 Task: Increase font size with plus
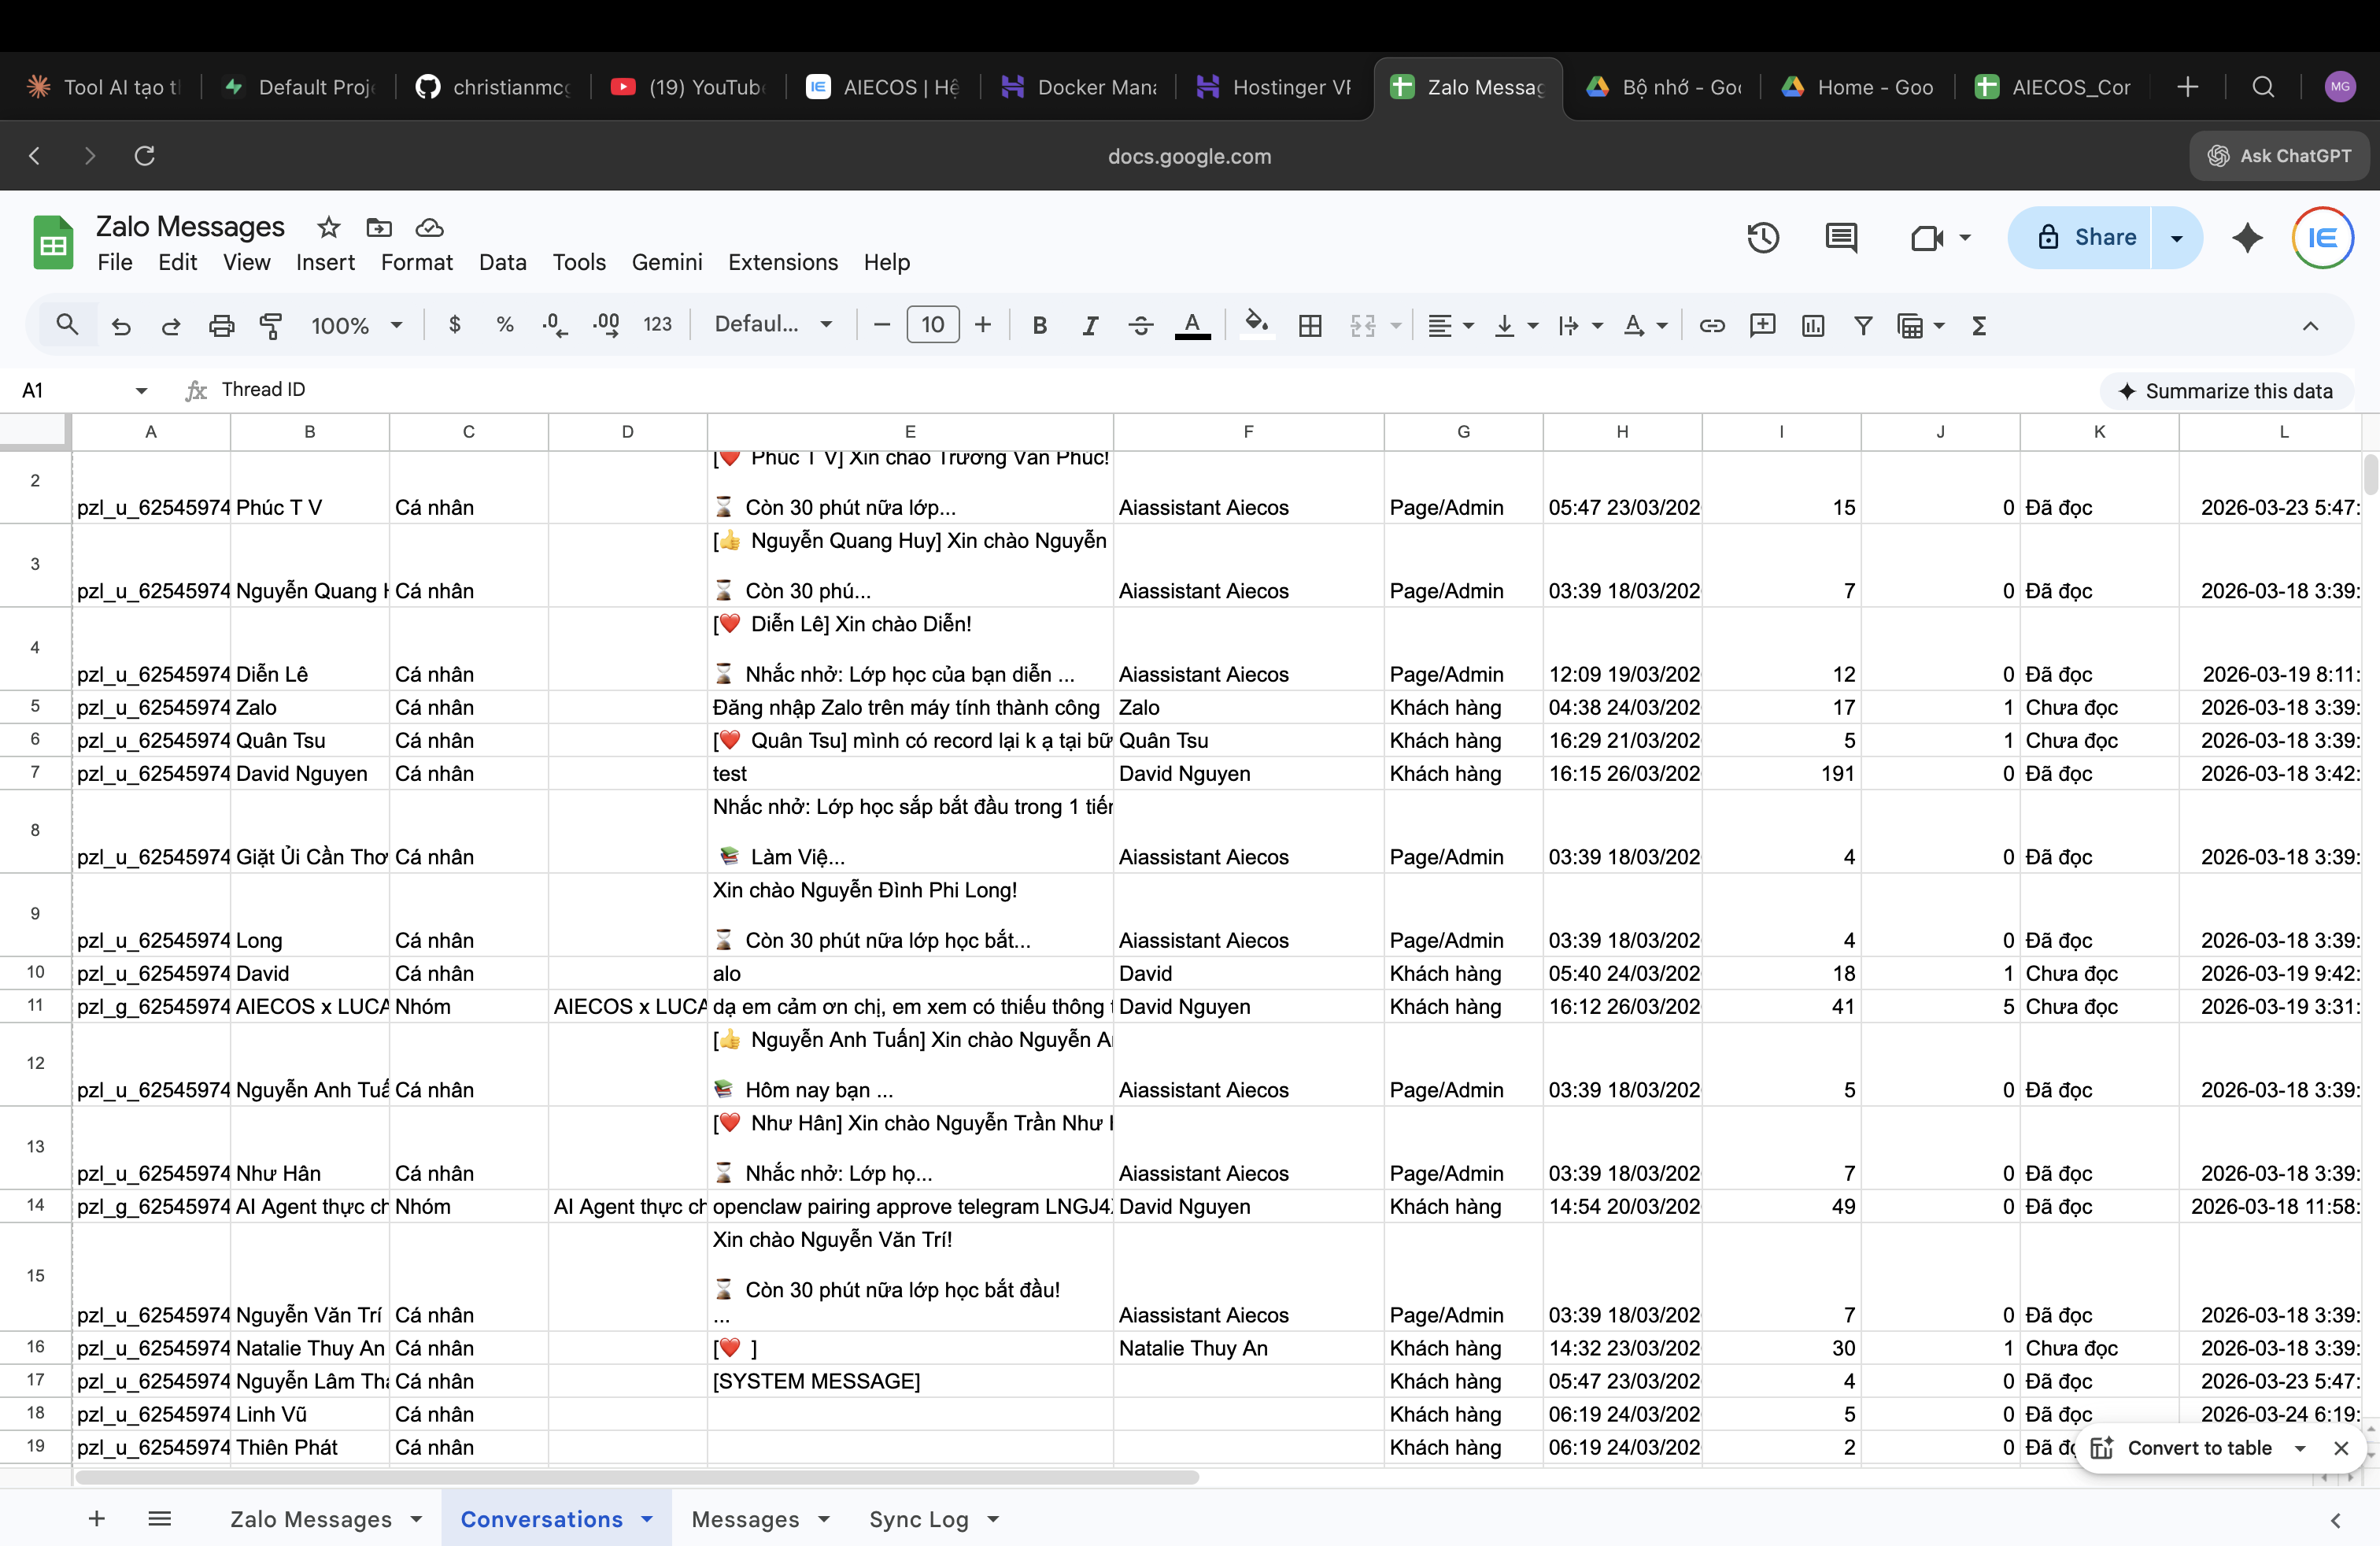pyautogui.click(x=983, y=325)
